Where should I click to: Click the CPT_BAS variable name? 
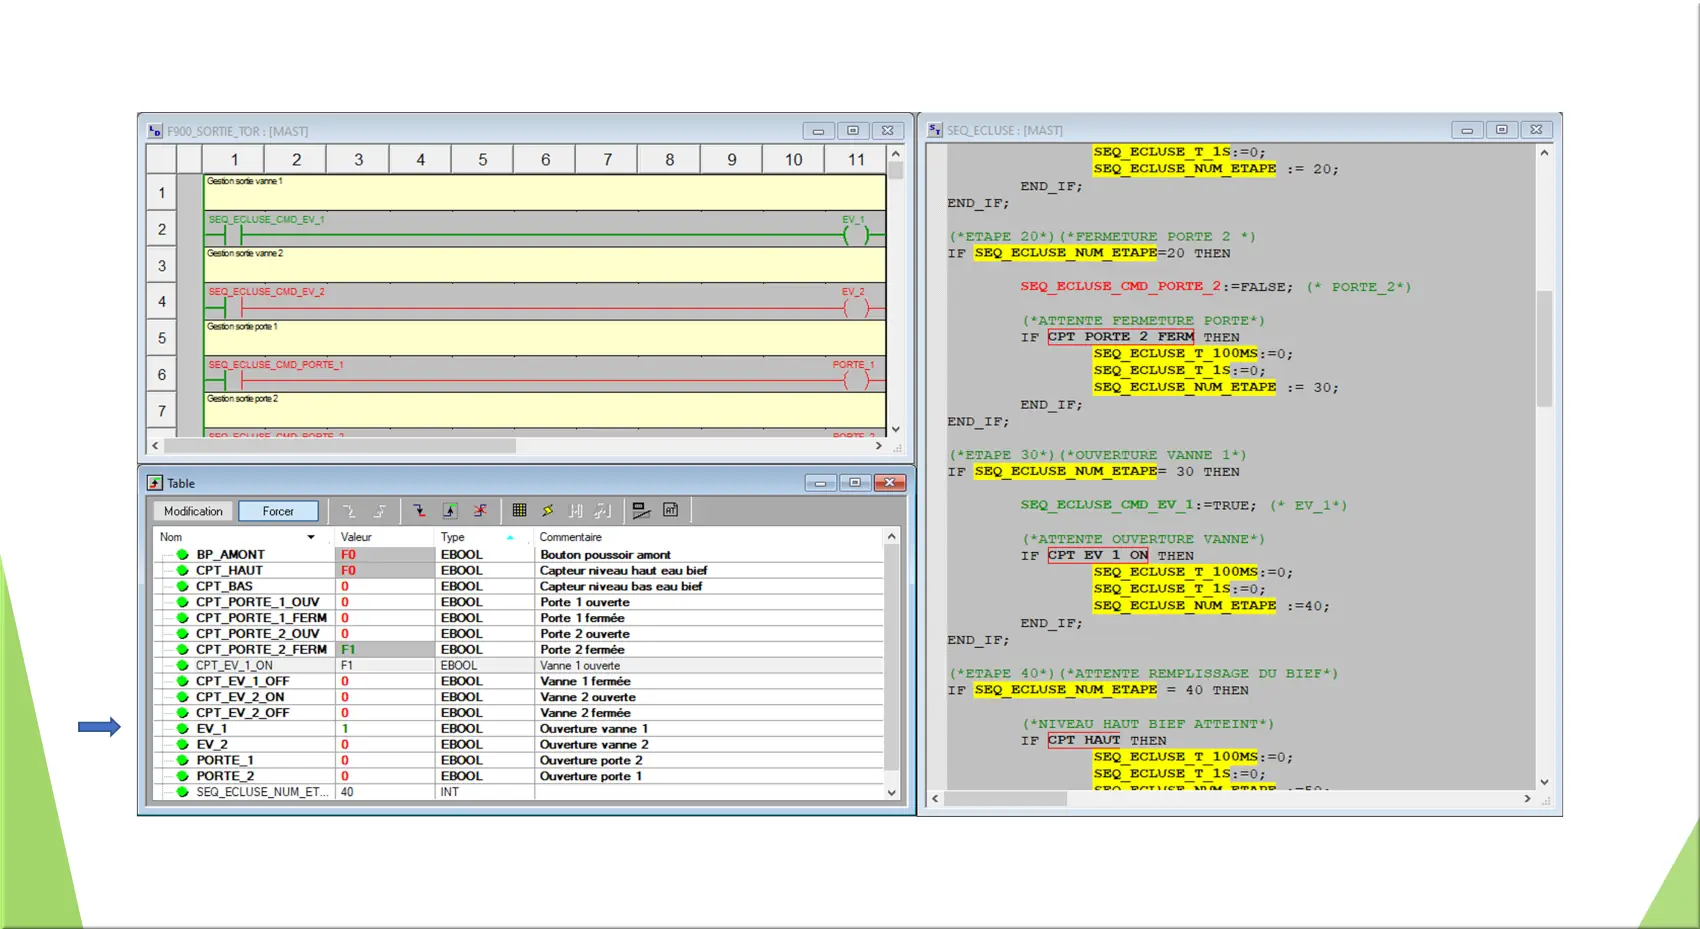[224, 586]
